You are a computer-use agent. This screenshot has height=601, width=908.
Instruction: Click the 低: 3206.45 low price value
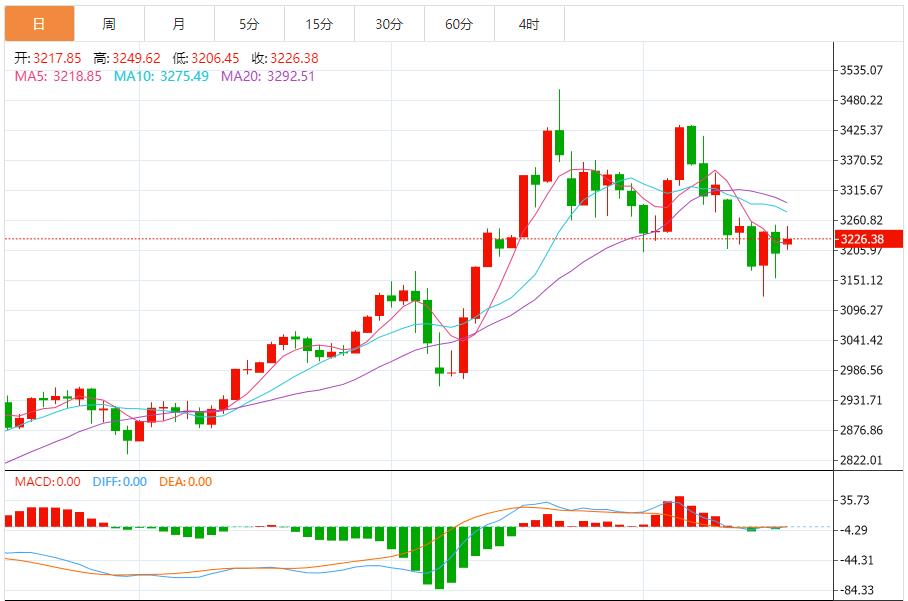pyautogui.click(x=206, y=59)
